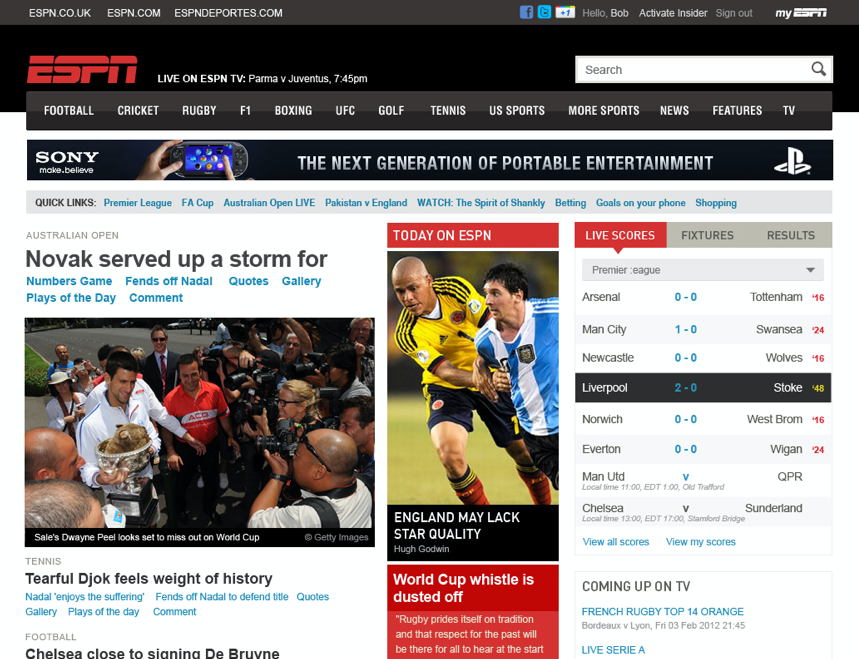
Task: Open the Premier League quick link
Action: pyautogui.click(x=138, y=203)
